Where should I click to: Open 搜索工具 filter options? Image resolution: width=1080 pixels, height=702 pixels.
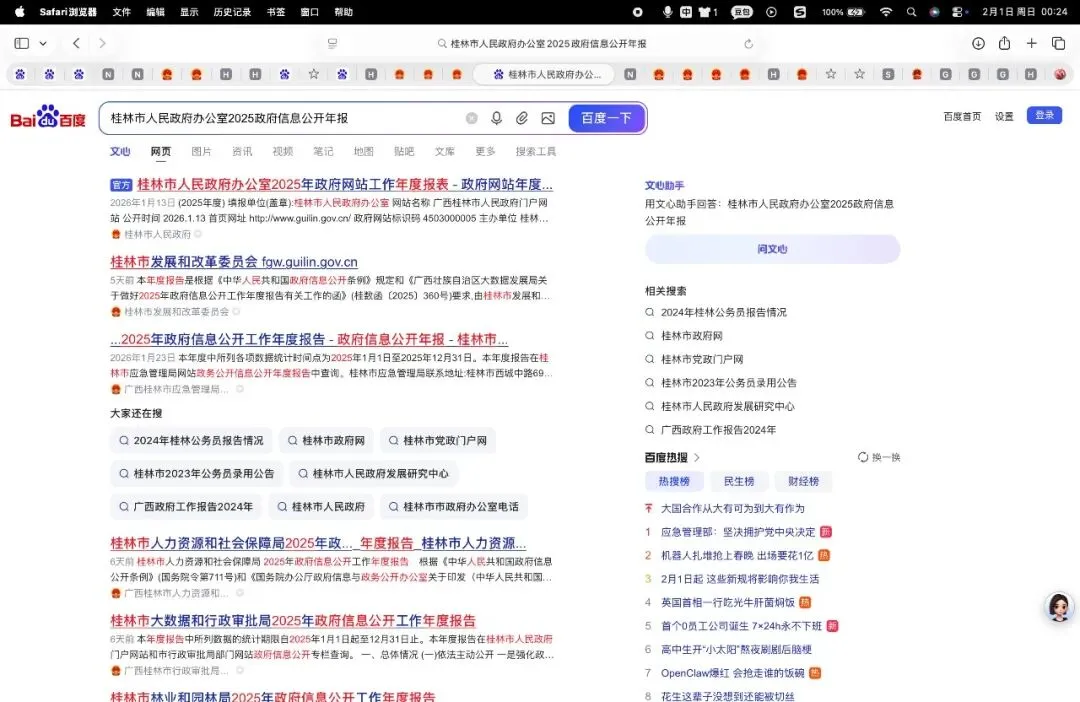click(536, 152)
